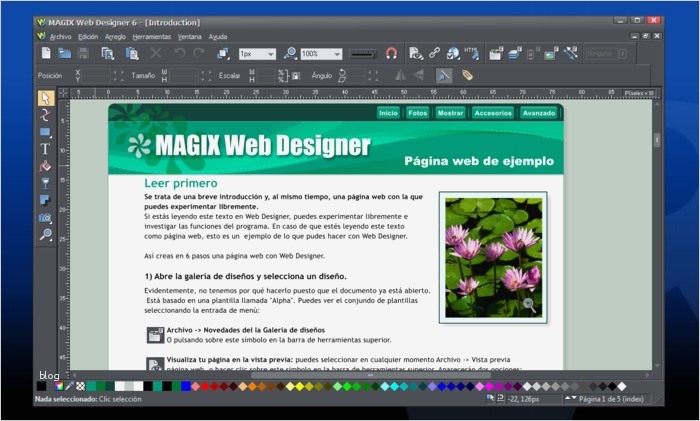Click the Posición X input field

point(96,72)
